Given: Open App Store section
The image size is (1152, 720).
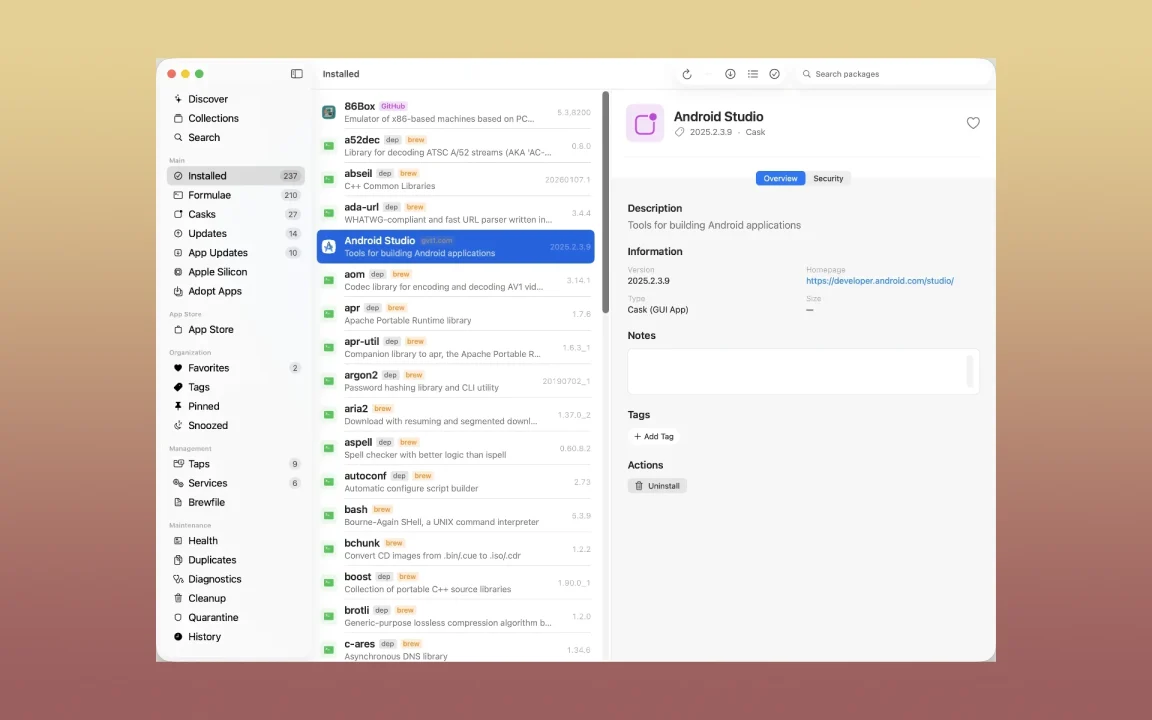Looking at the screenshot, I should coord(235,329).
